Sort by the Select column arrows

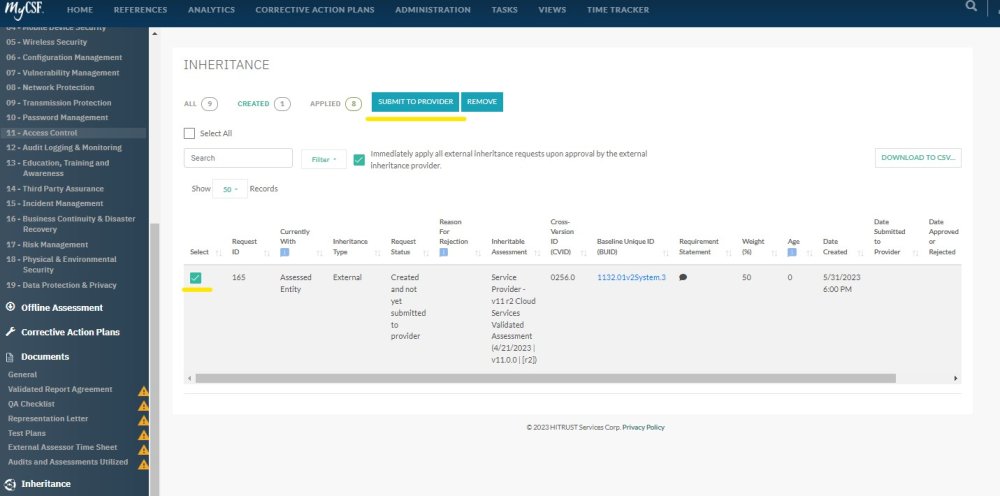pos(219,252)
